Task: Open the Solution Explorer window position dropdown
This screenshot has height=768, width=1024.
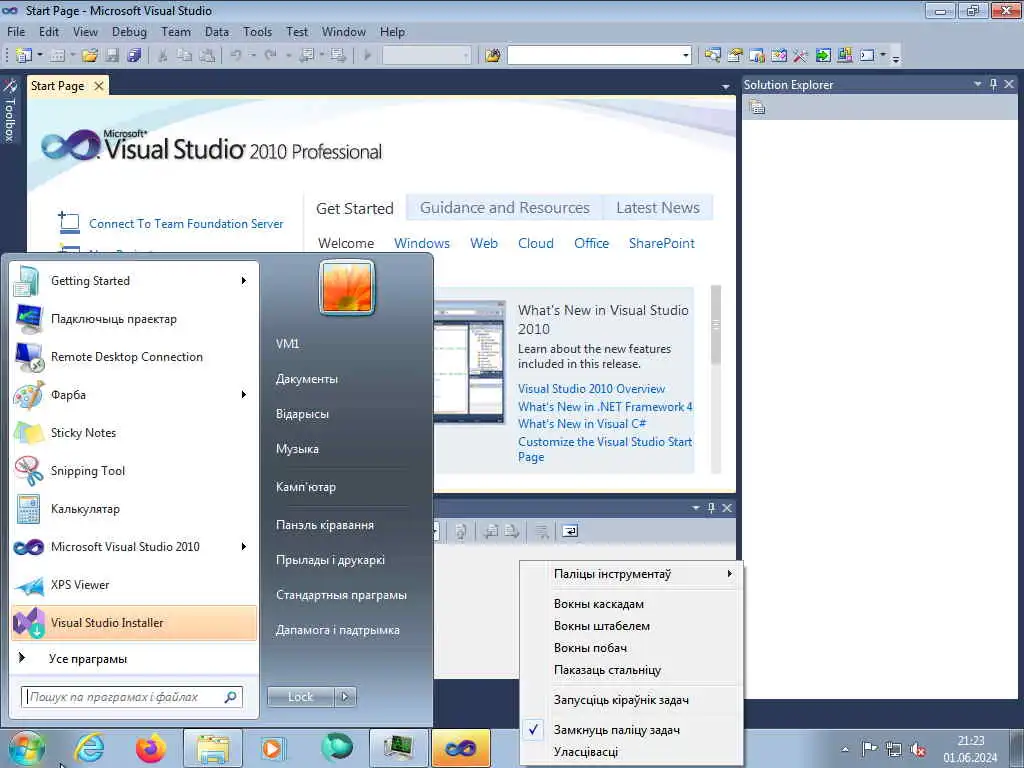Action: coord(978,84)
